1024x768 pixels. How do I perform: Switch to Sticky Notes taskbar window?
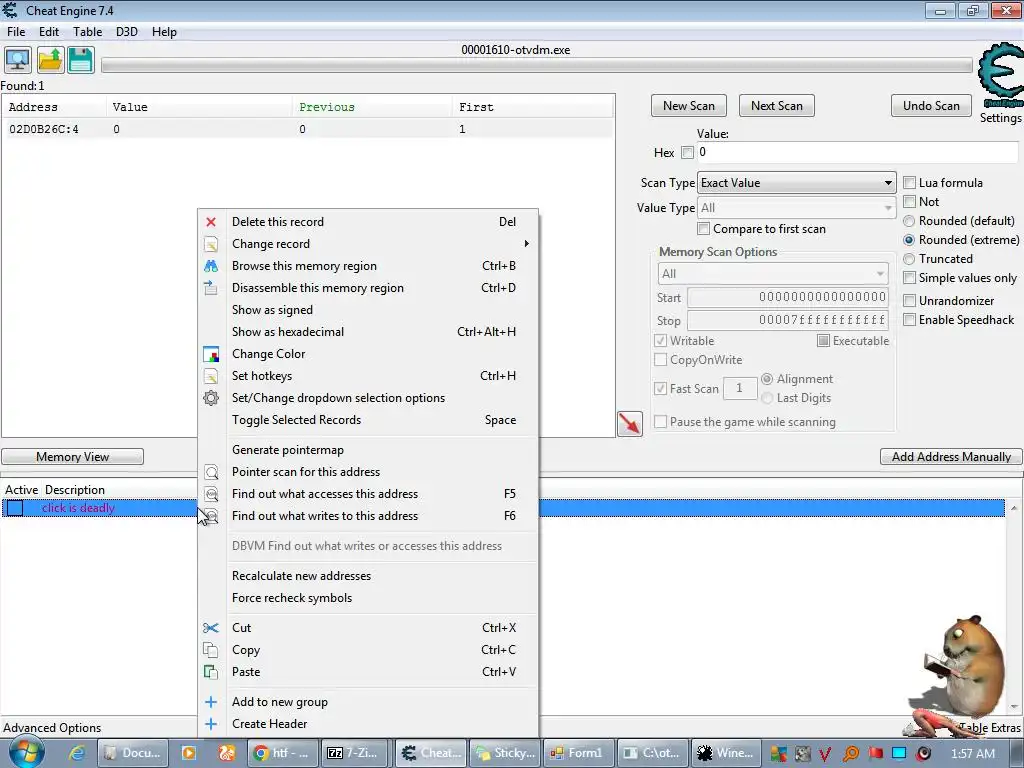507,753
